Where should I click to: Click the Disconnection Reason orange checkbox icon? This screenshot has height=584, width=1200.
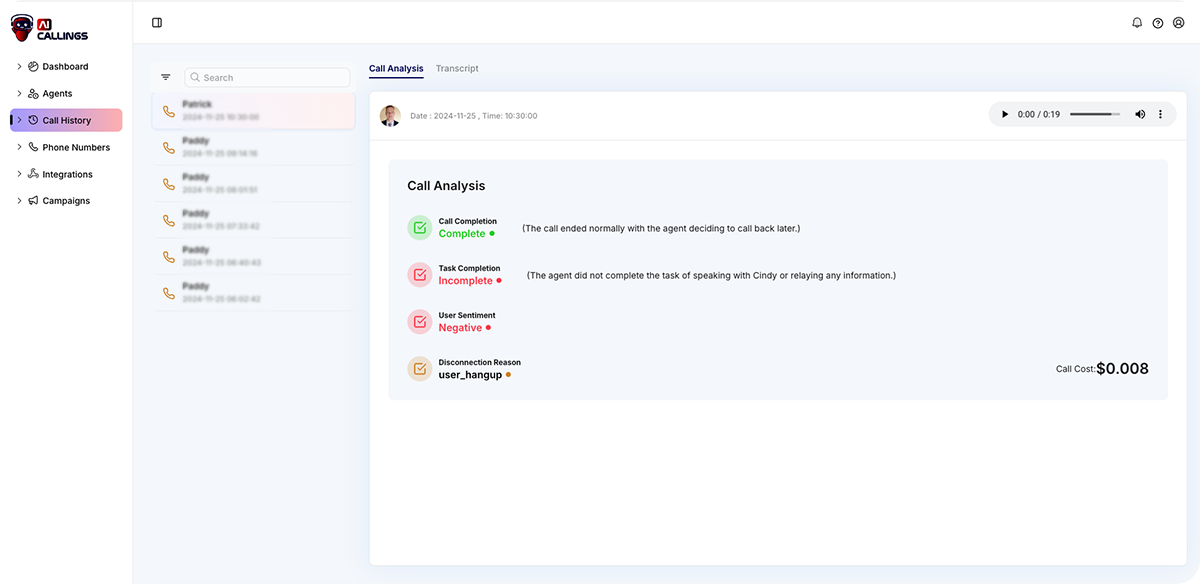[x=419, y=369]
